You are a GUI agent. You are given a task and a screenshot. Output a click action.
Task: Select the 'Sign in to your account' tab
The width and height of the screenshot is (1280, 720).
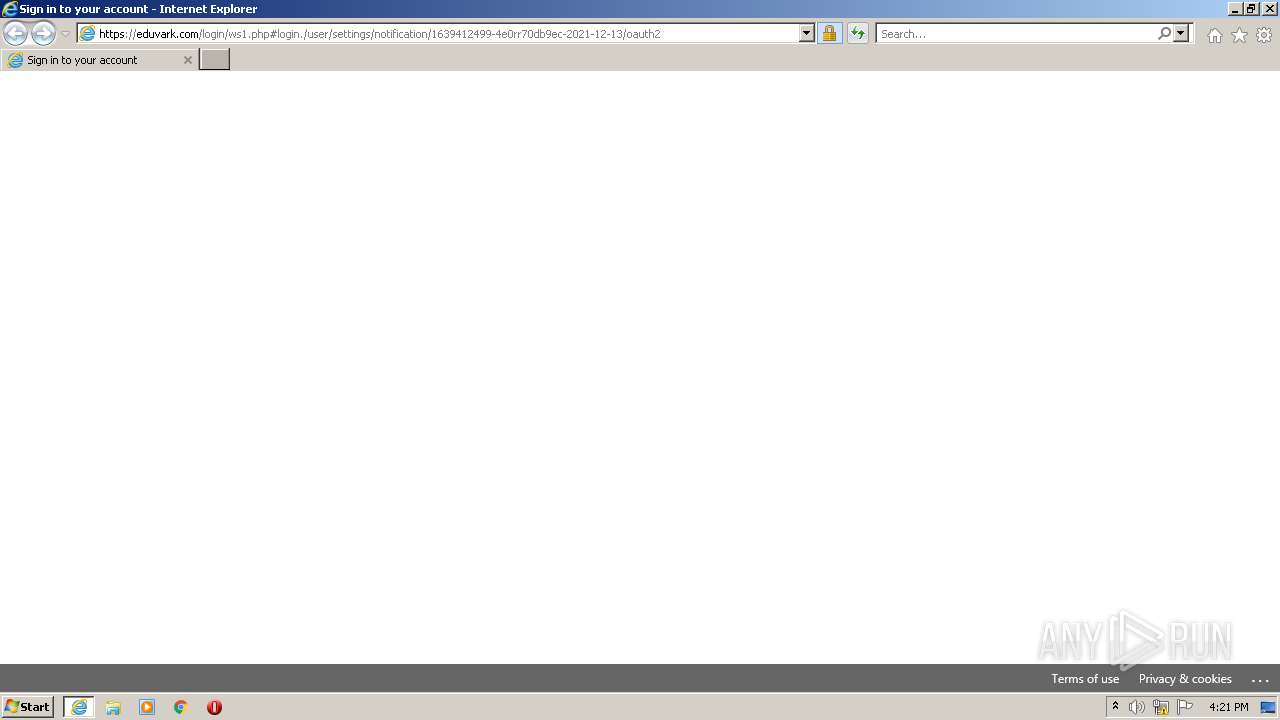point(98,60)
